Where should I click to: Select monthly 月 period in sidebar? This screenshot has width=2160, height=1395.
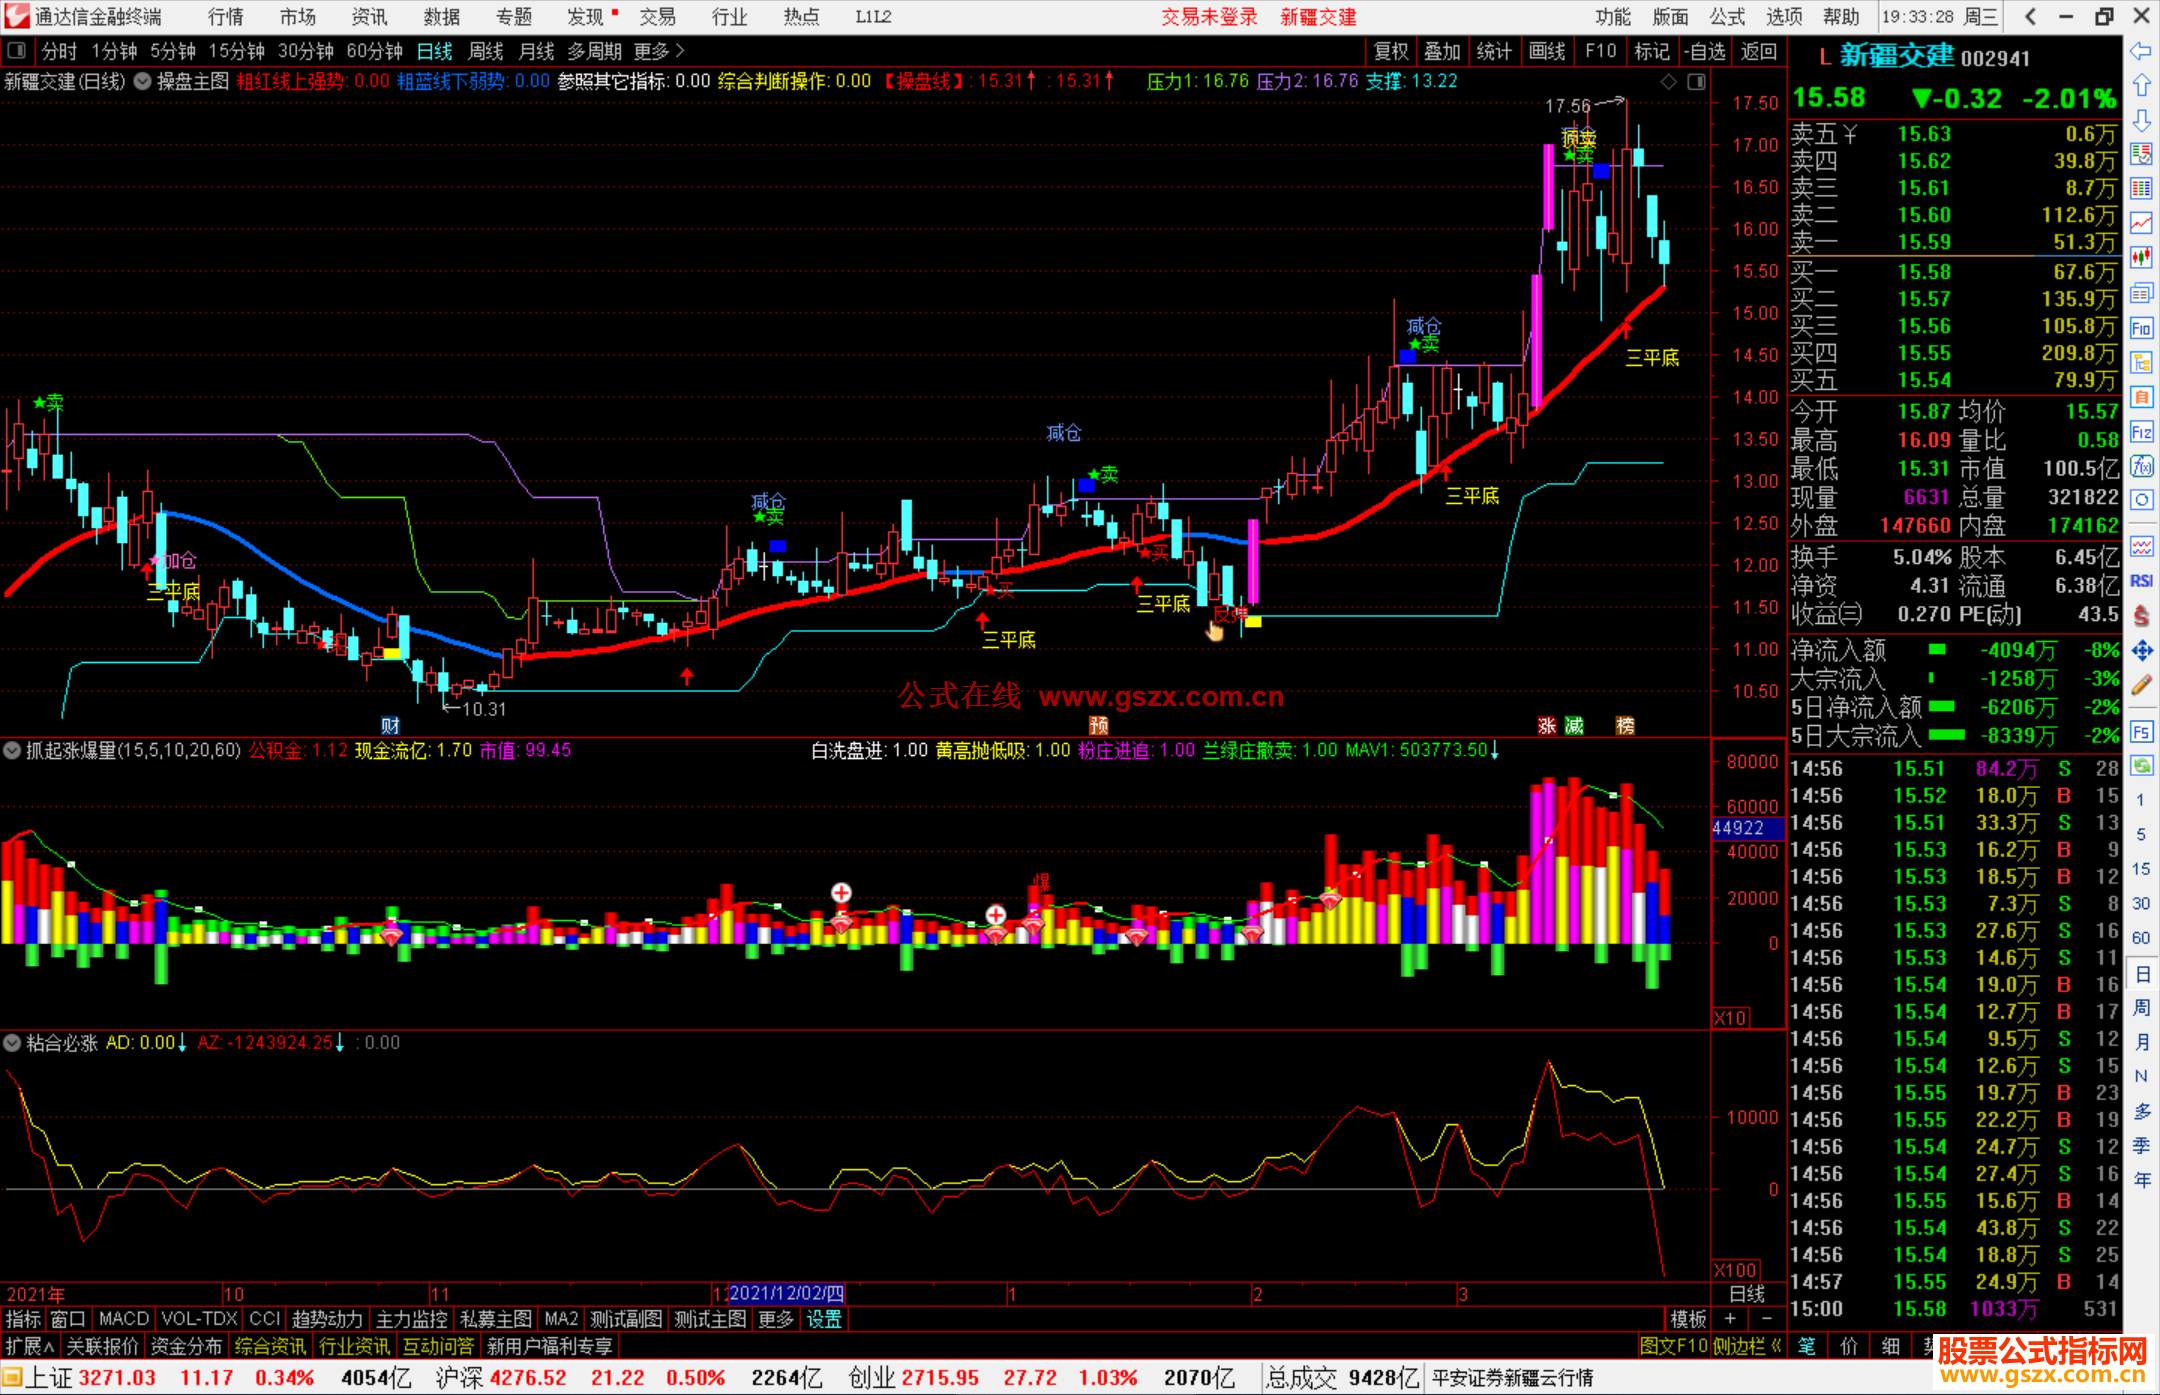2141,1042
